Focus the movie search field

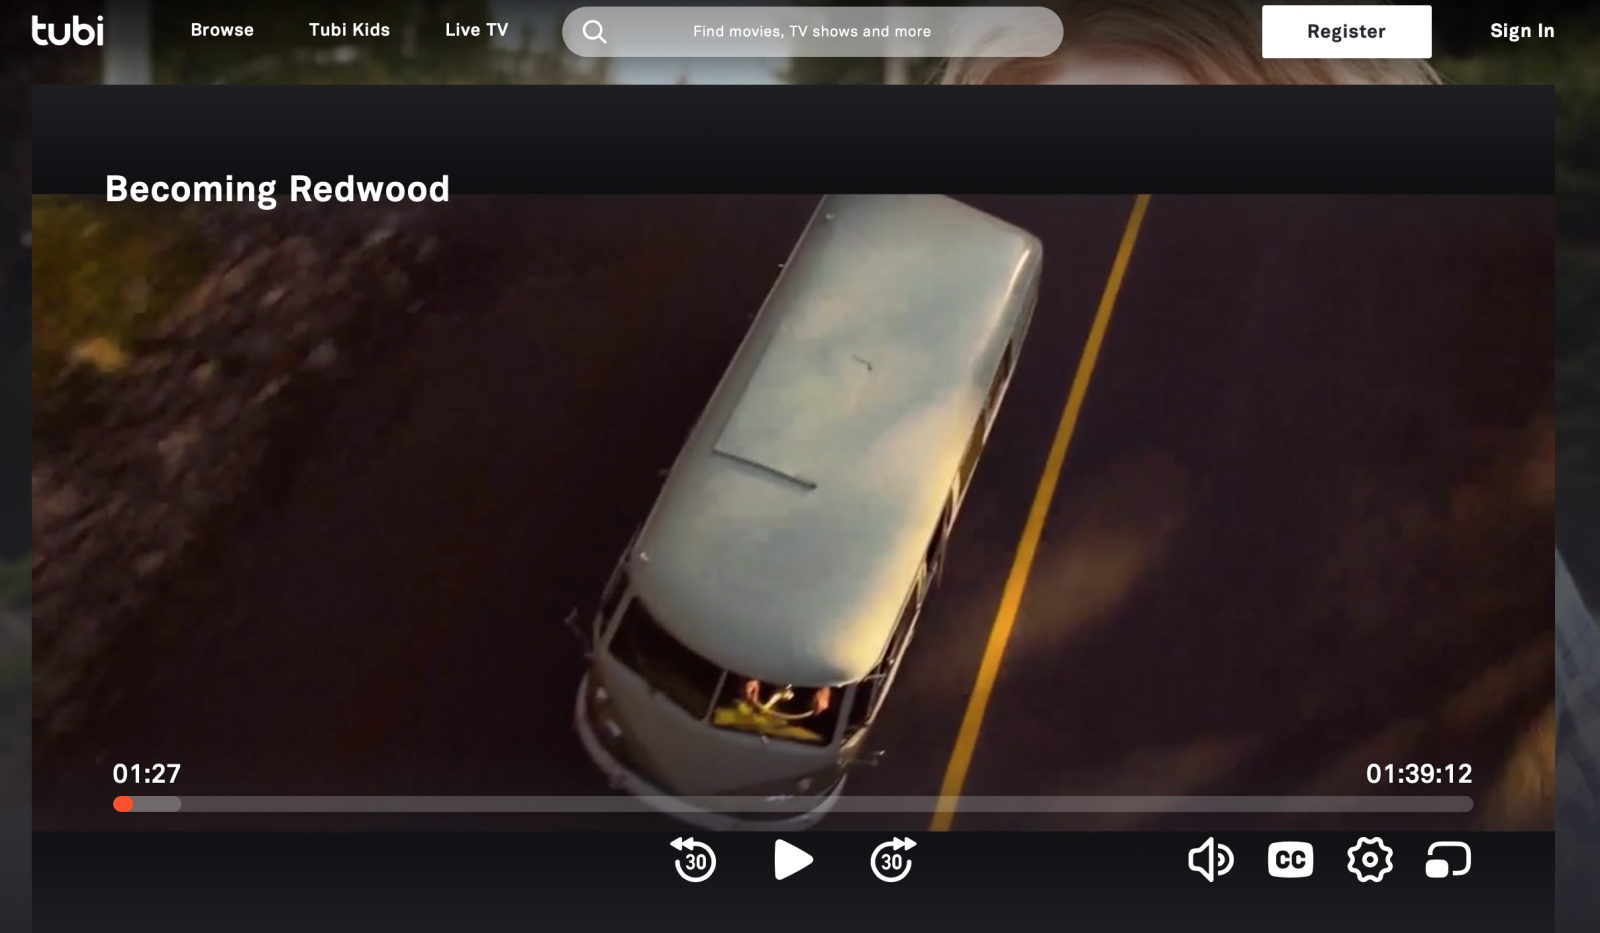811,32
